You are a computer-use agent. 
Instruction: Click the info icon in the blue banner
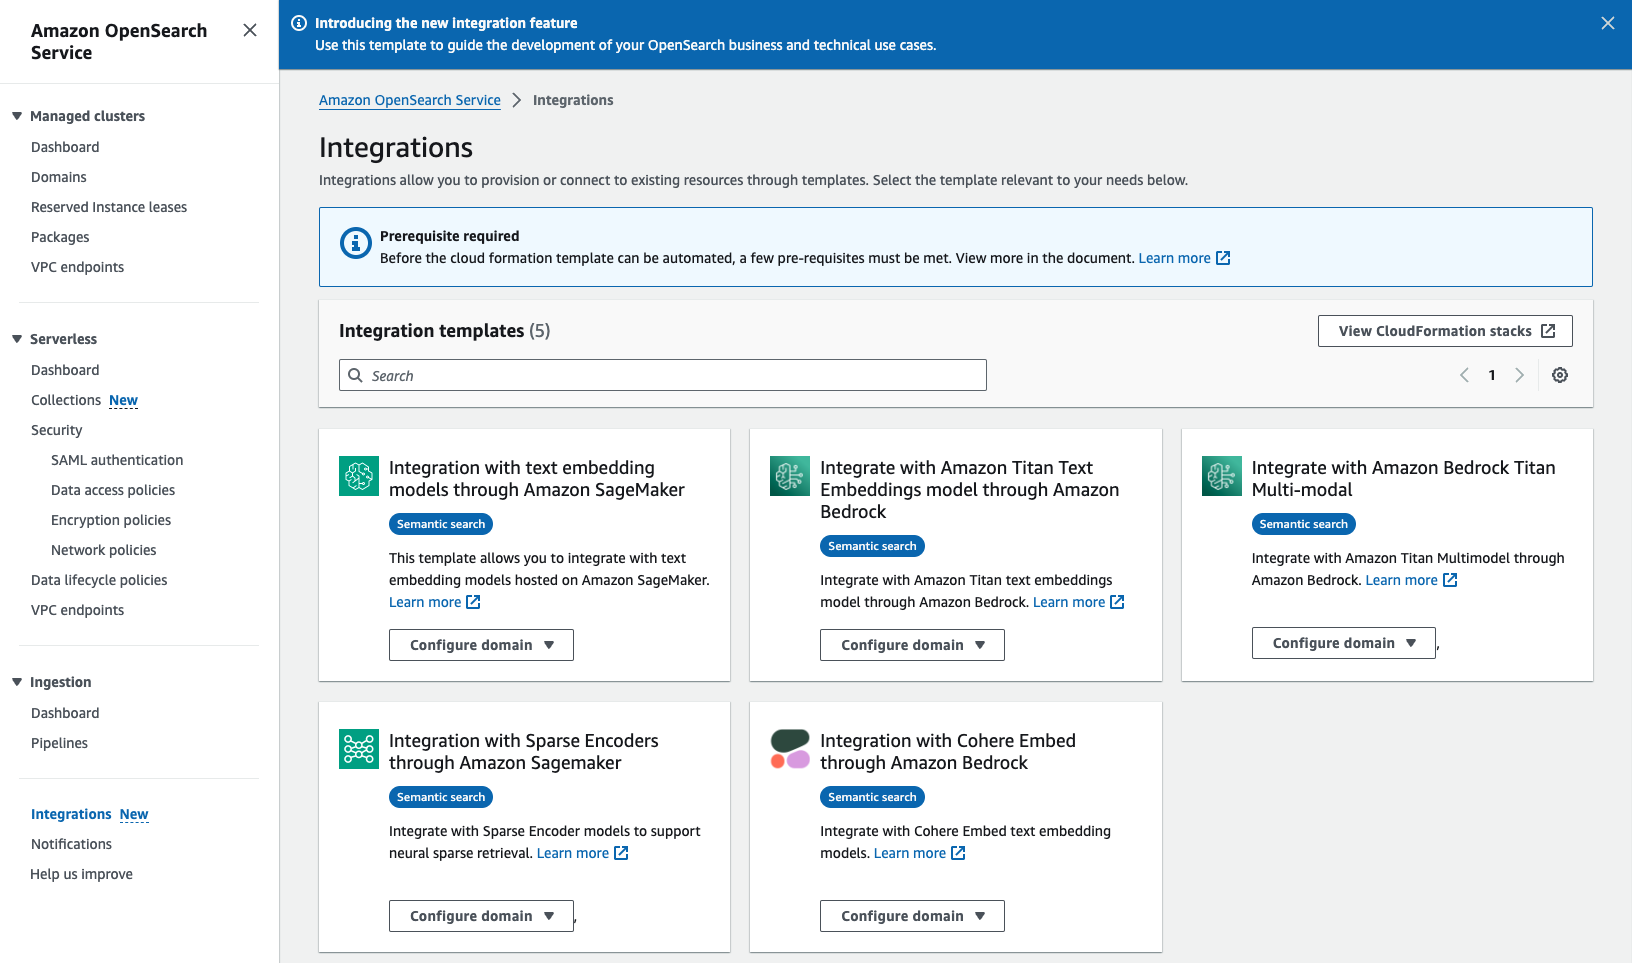tap(299, 23)
